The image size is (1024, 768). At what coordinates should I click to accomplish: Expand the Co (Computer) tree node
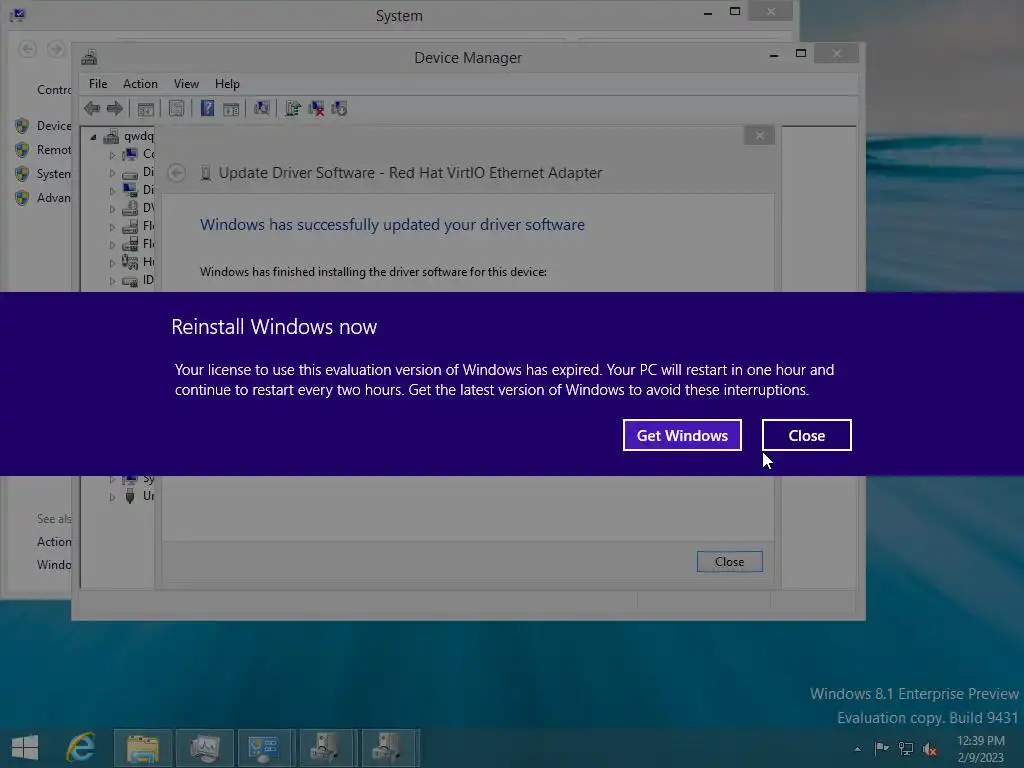(112, 155)
